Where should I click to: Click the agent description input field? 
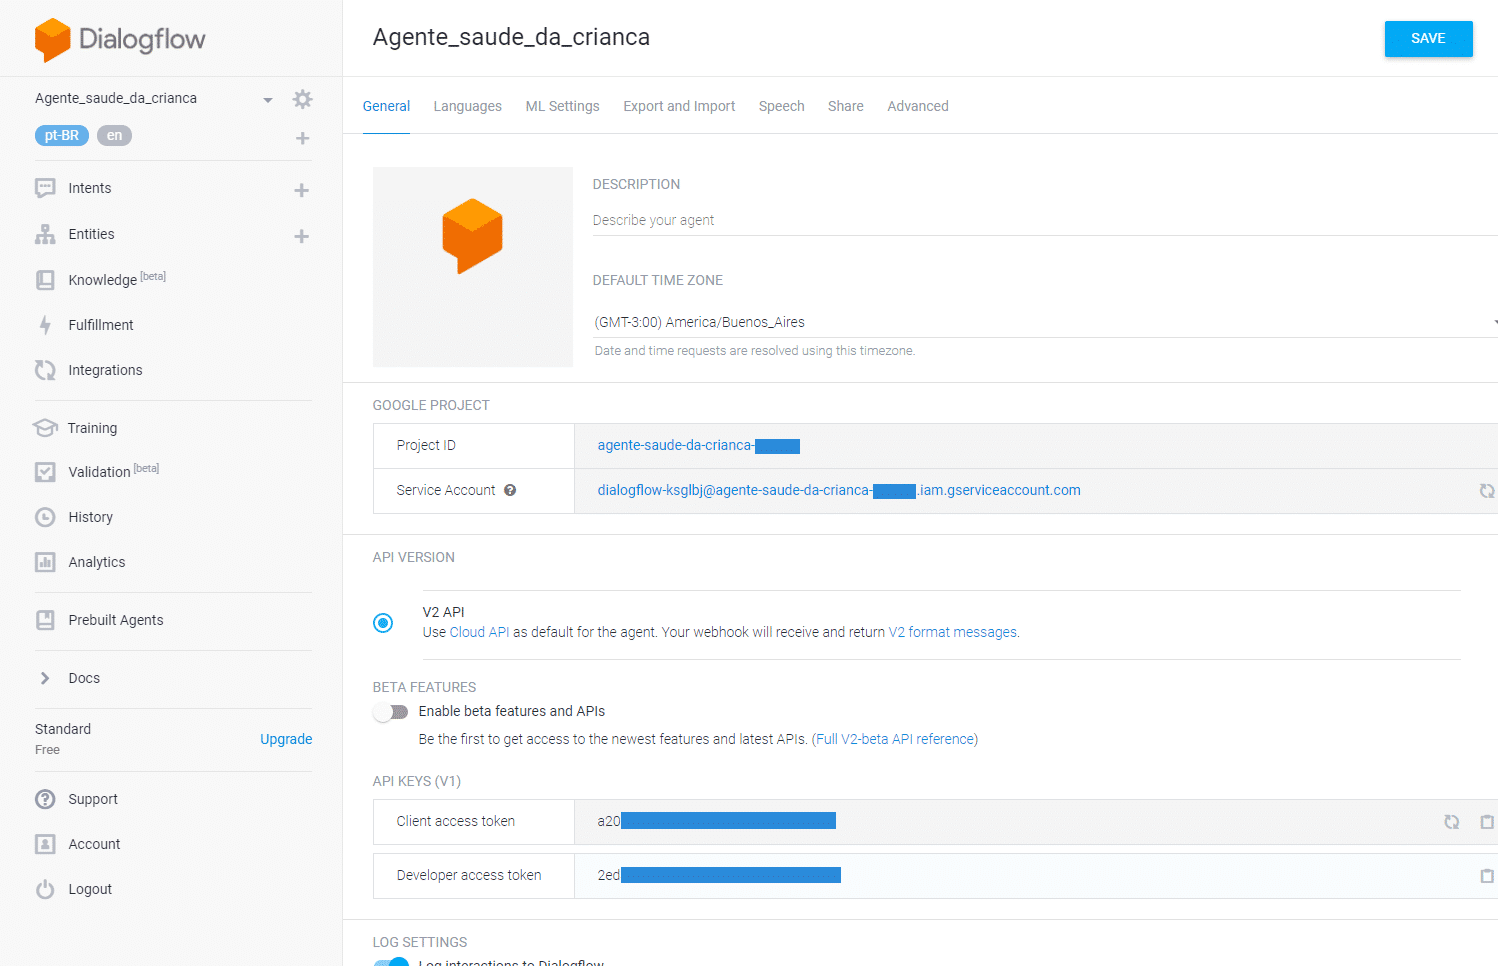(800, 219)
